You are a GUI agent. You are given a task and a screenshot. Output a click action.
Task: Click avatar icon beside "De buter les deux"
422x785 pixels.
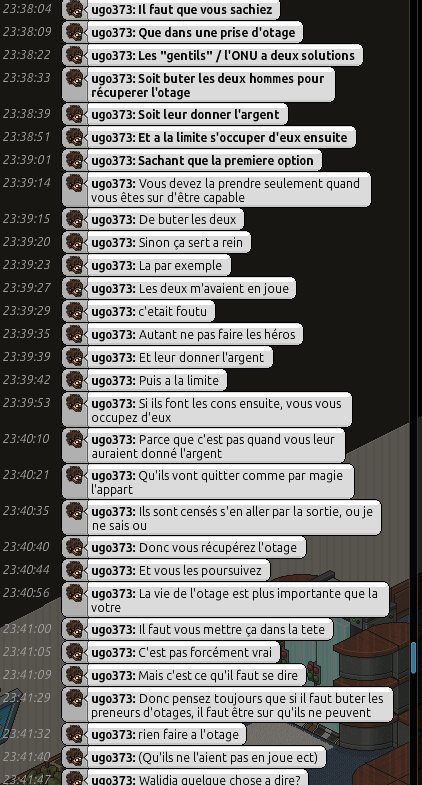pos(75,219)
